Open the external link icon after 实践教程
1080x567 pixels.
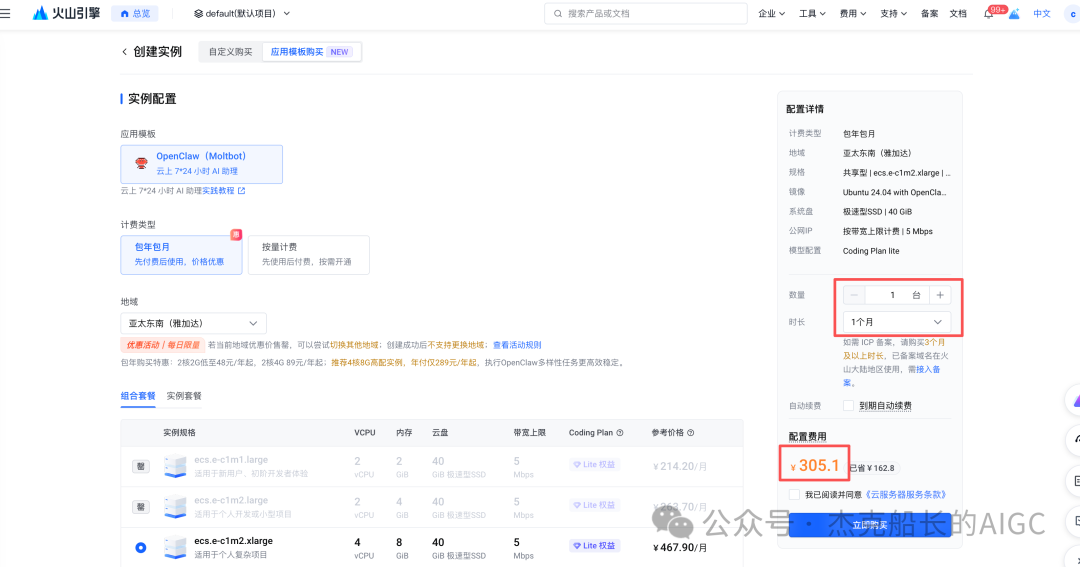pyautogui.click(x=241, y=191)
